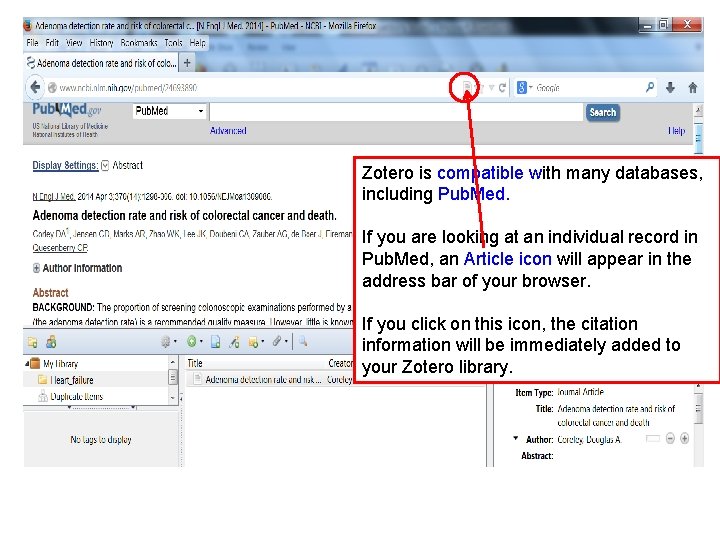Open the Google search engine selector
Screen dimensions: 720x540
(x=524, y=87)
